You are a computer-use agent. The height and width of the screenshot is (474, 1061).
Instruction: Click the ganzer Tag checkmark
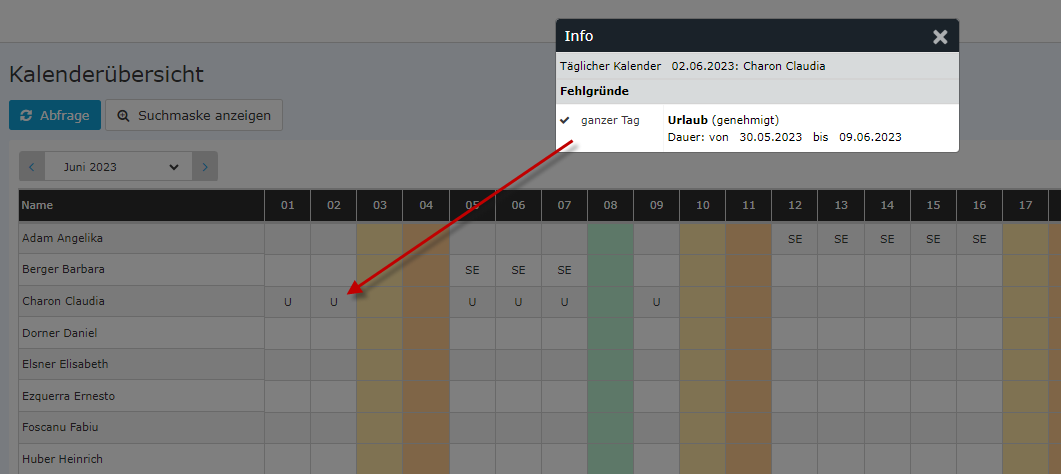[x=565, y=120]
